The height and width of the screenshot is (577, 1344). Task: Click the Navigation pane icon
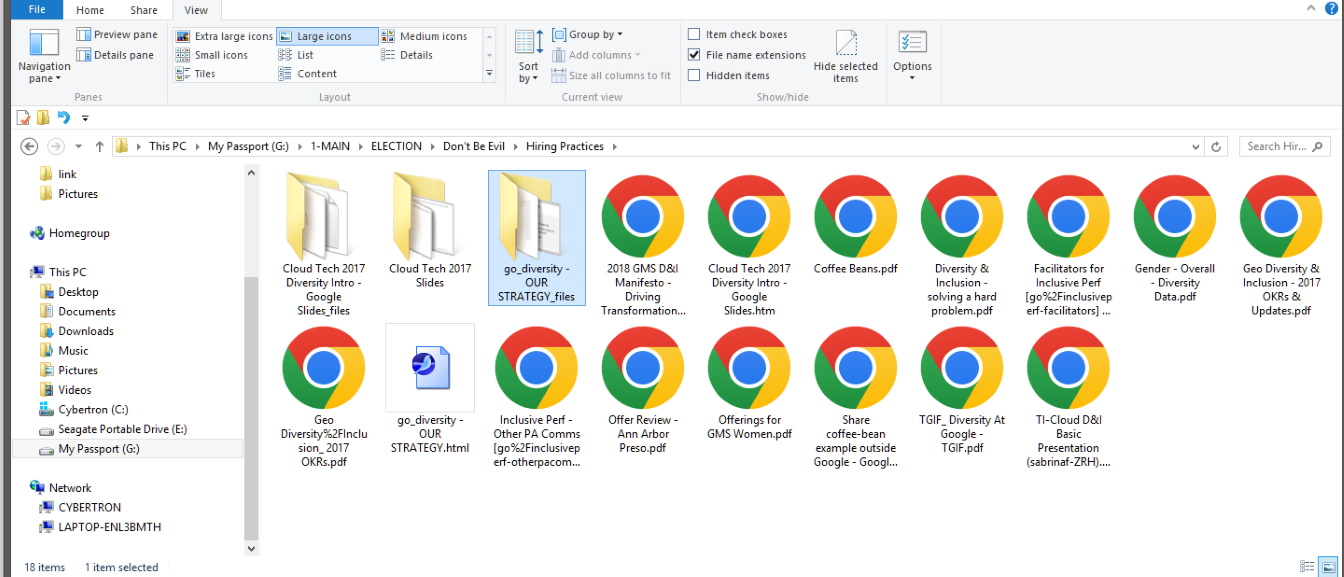[x=44, y=45]
